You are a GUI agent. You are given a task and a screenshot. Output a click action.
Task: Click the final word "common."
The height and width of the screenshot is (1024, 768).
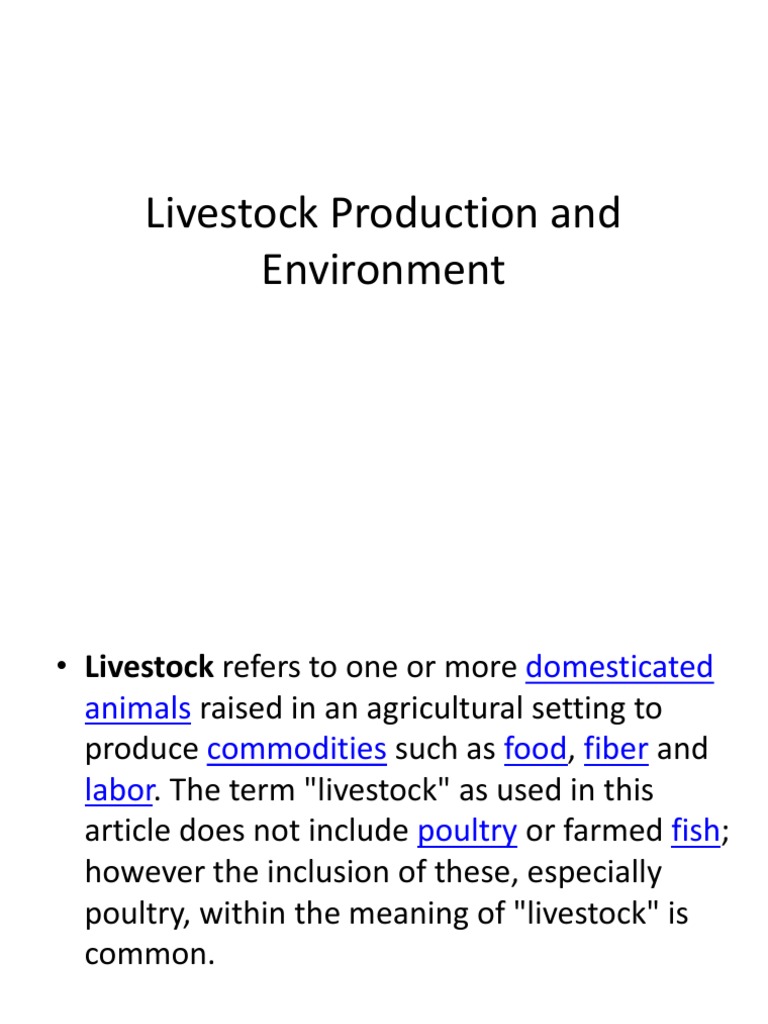point(150,954)
